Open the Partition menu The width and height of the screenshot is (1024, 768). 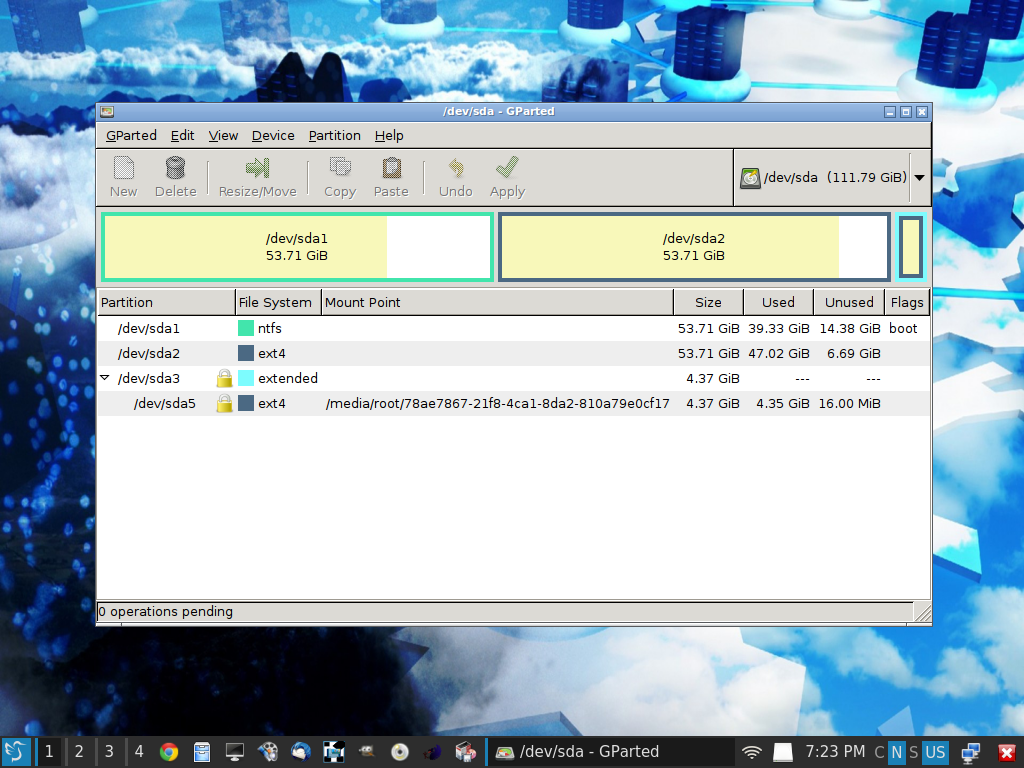pos(334,136)
